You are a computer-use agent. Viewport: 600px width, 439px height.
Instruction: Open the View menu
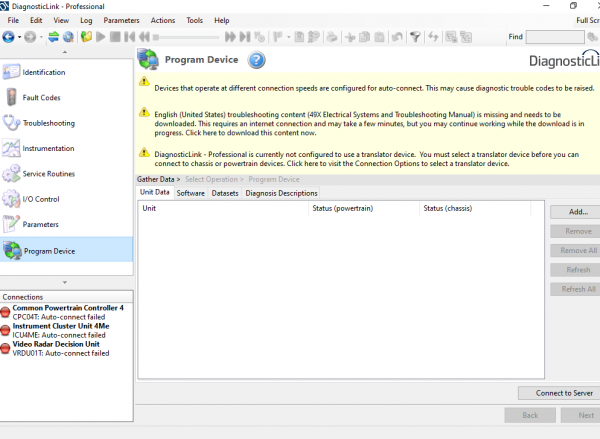tap(61, 20)
